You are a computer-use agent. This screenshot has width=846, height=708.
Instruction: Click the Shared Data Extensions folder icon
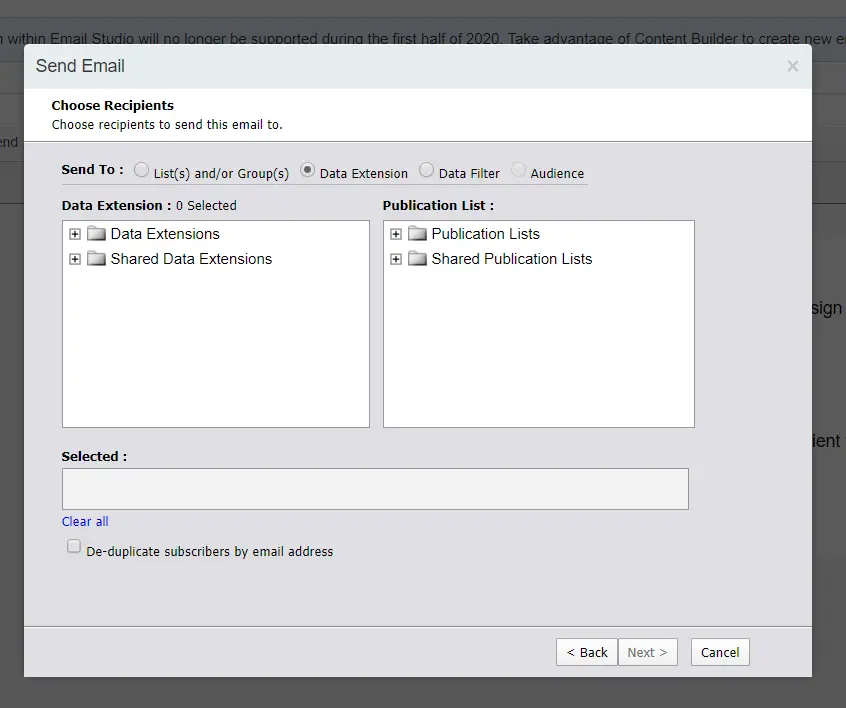pyautogui.click(x=96, y=259)
